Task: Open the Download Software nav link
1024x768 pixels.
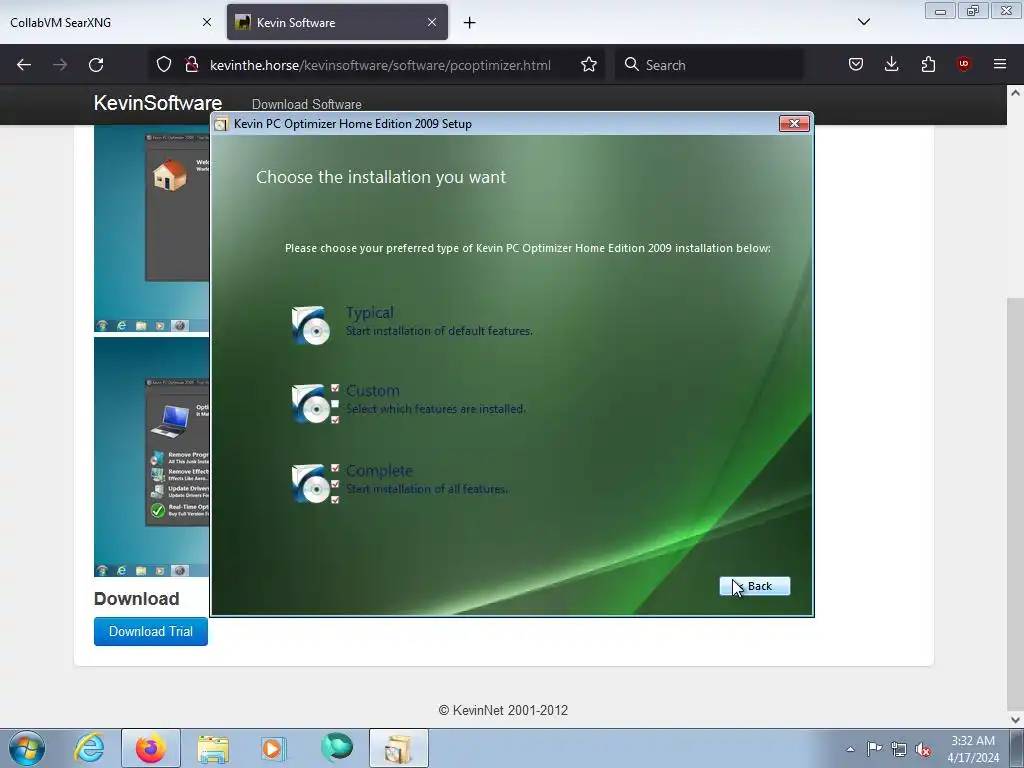Action: pos(306,104)
